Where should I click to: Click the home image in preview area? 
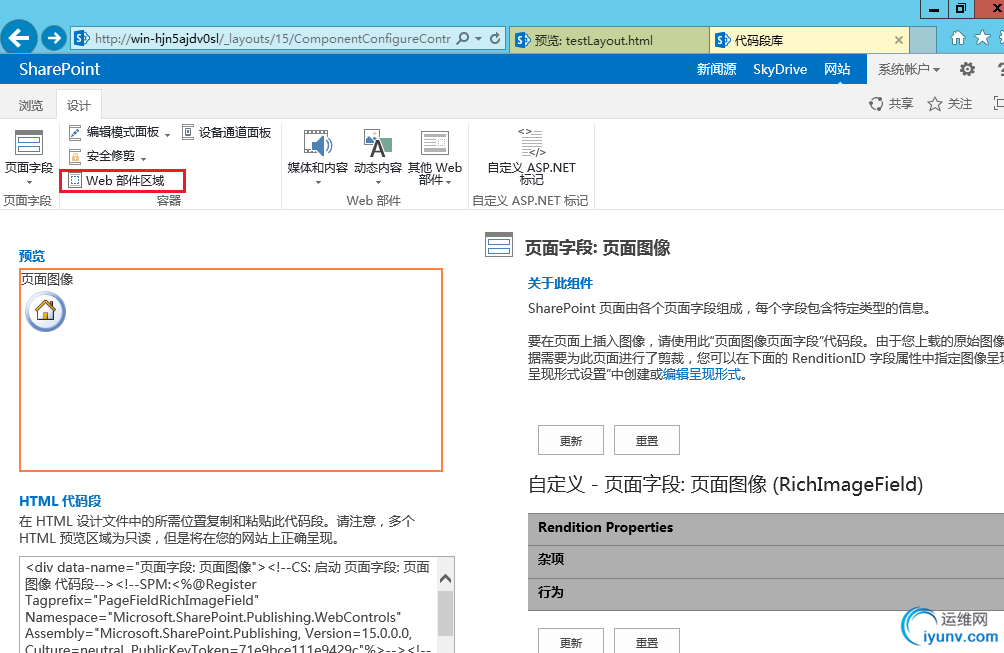tap(45, 311)
